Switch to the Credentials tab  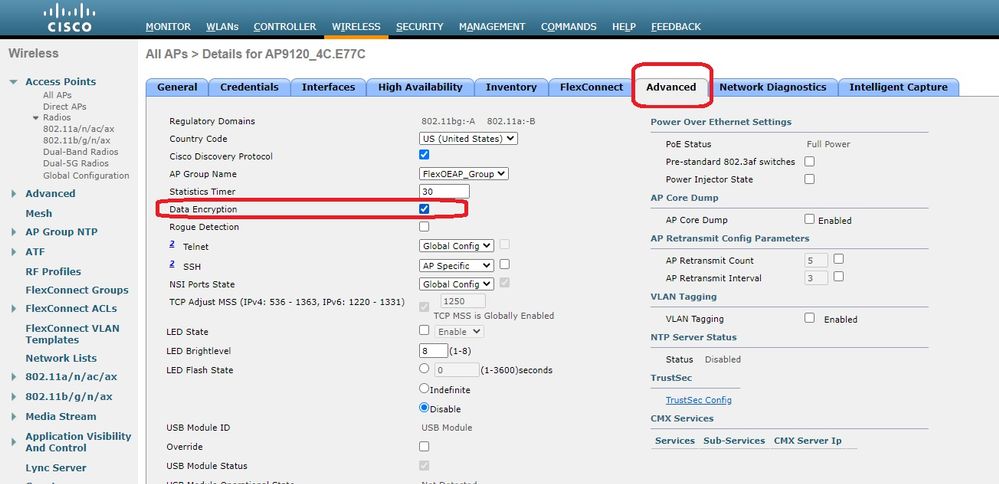click(x=249, y=87)
